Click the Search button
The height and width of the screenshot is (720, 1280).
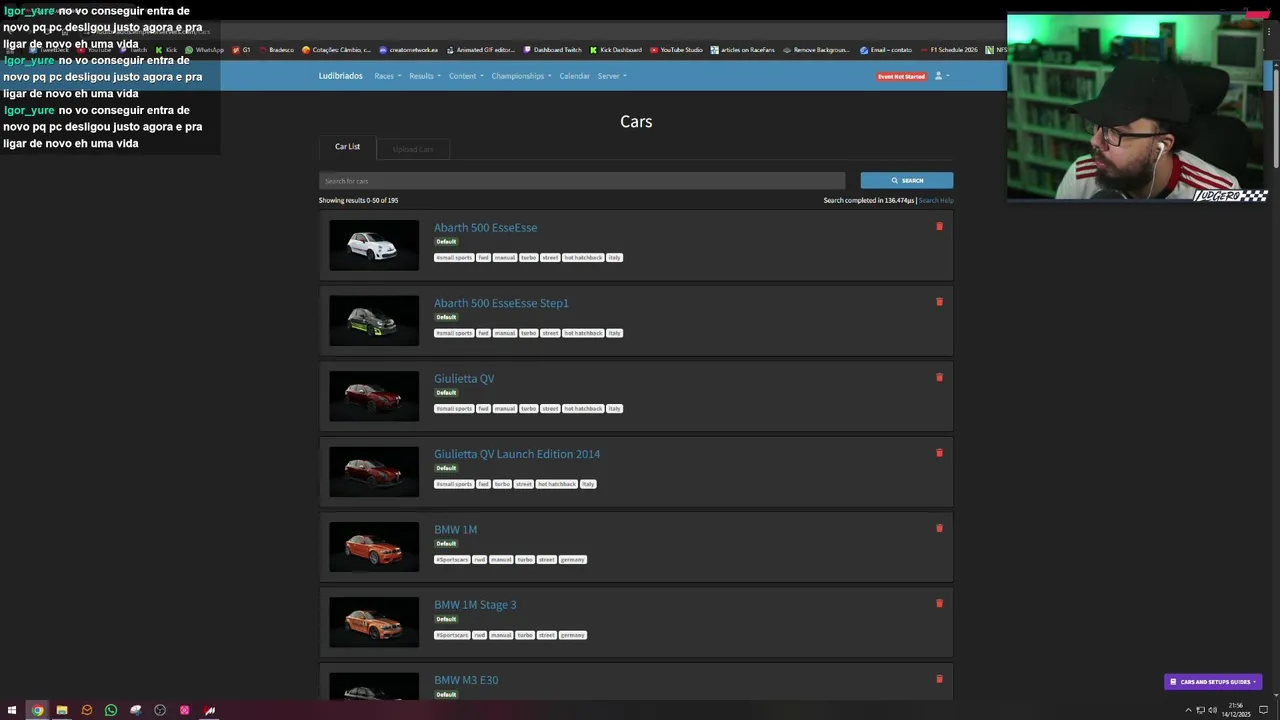907,181
